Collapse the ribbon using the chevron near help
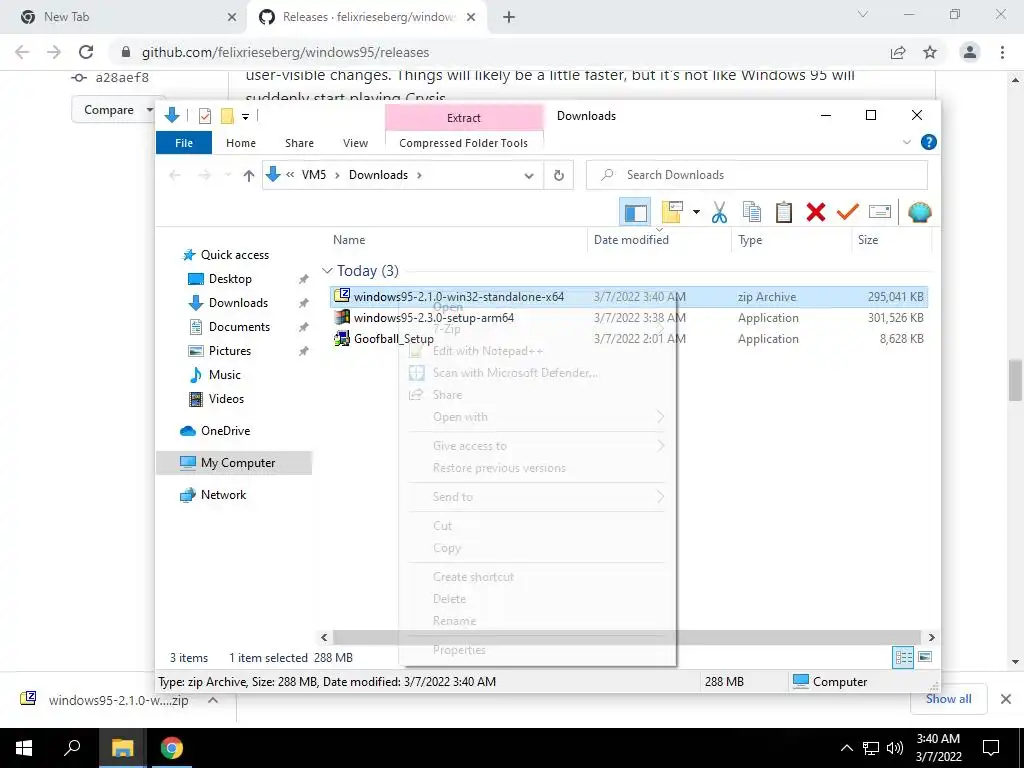The image size is (1024, 768). (x=906, y=142)
